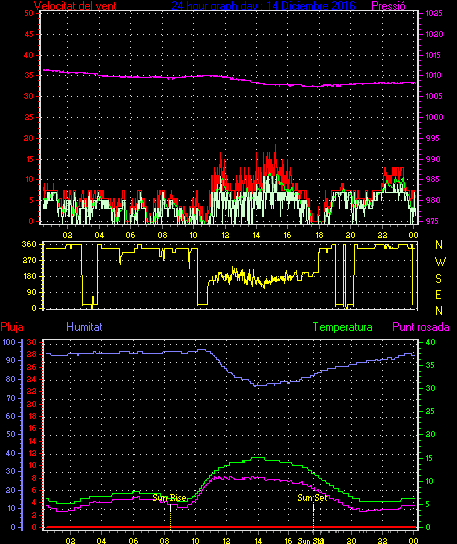Click the 40 temperature axis value
Image resolution: width=457 pixels, height=544 pixels.
[x=430, y=342]
